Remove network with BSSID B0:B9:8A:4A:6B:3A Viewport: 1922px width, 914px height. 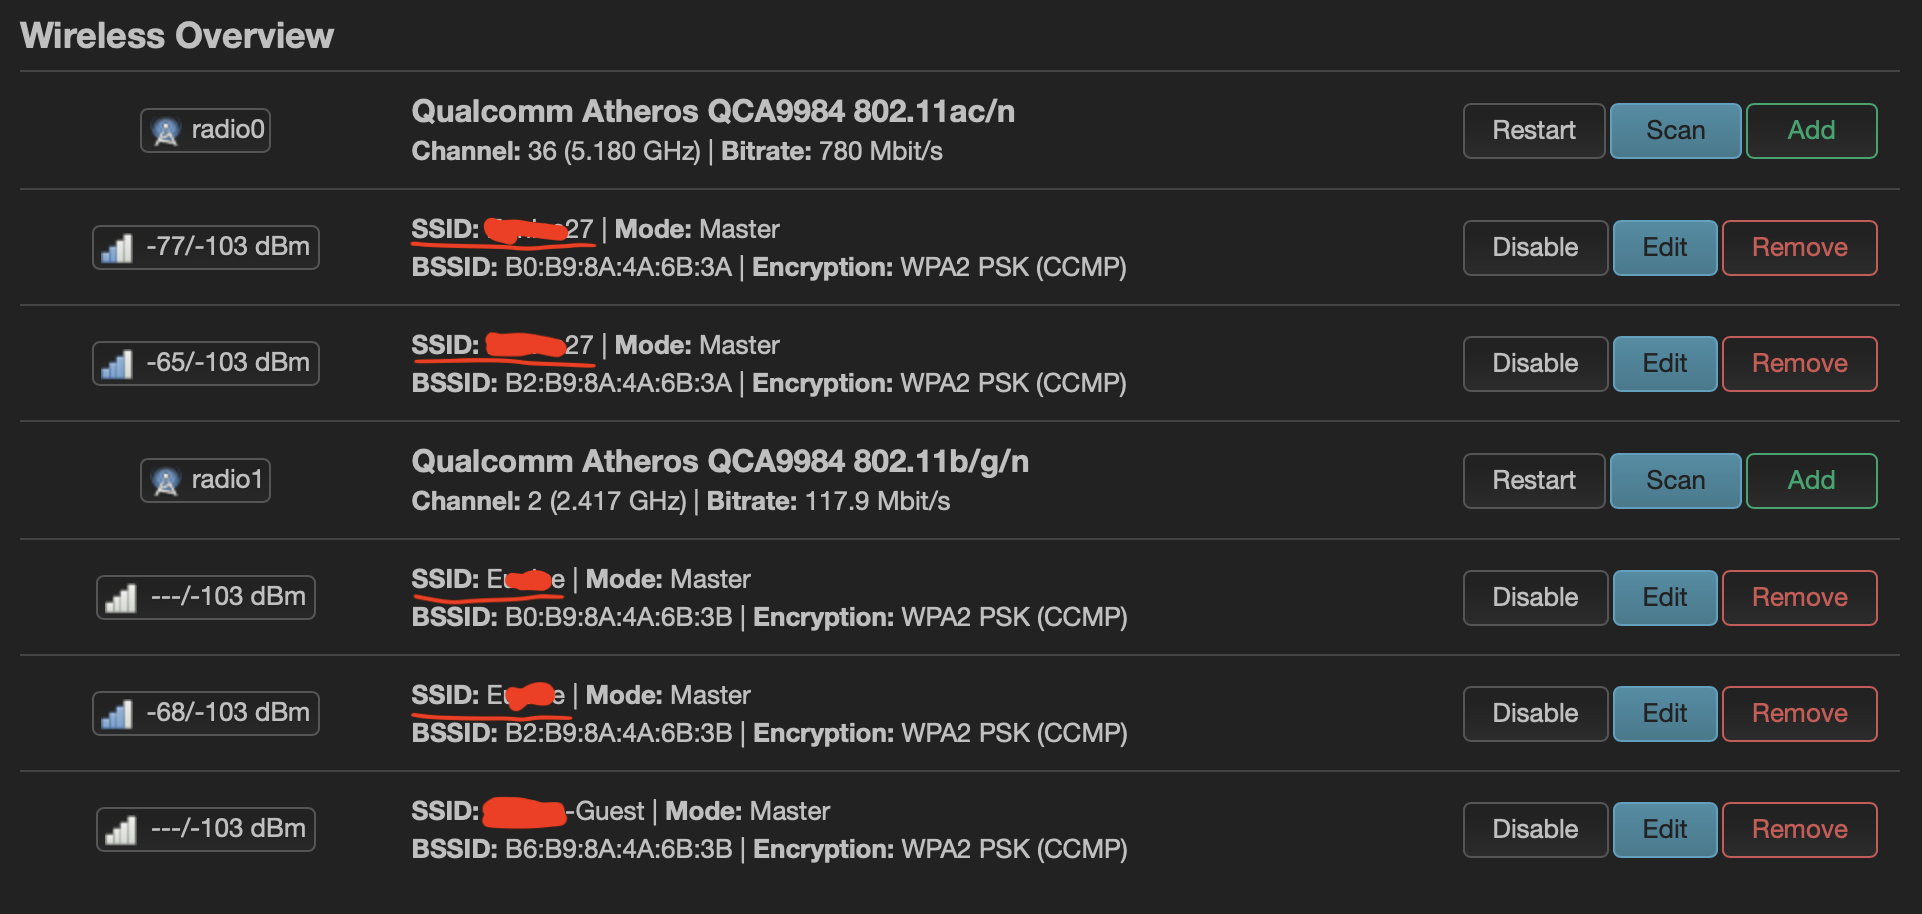tap(1799, 248)
